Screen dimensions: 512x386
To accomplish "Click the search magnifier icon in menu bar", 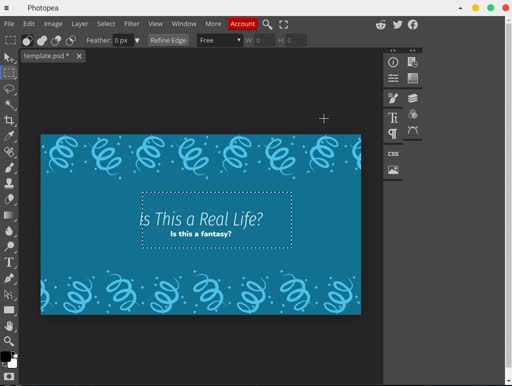I will [267, 24].
